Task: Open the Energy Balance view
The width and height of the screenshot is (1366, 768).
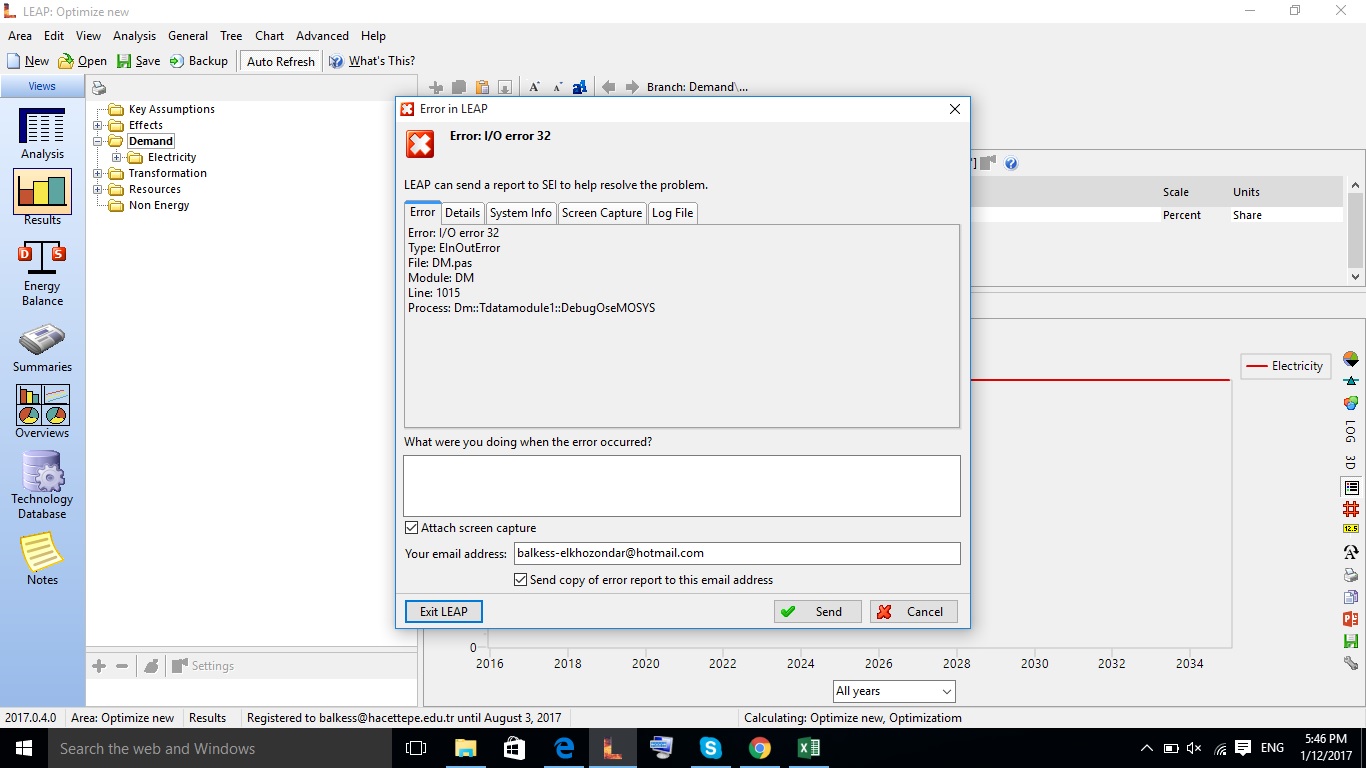Action: tap(42, 273)
